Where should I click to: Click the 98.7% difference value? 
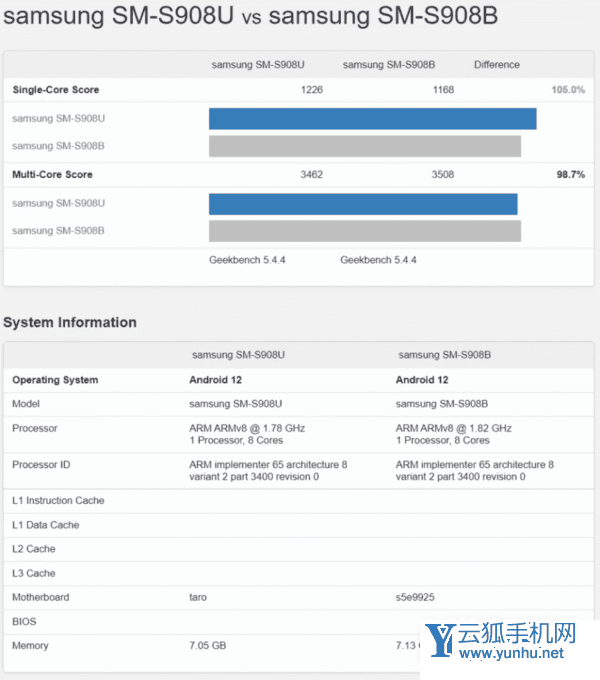(x=571, y=174)
